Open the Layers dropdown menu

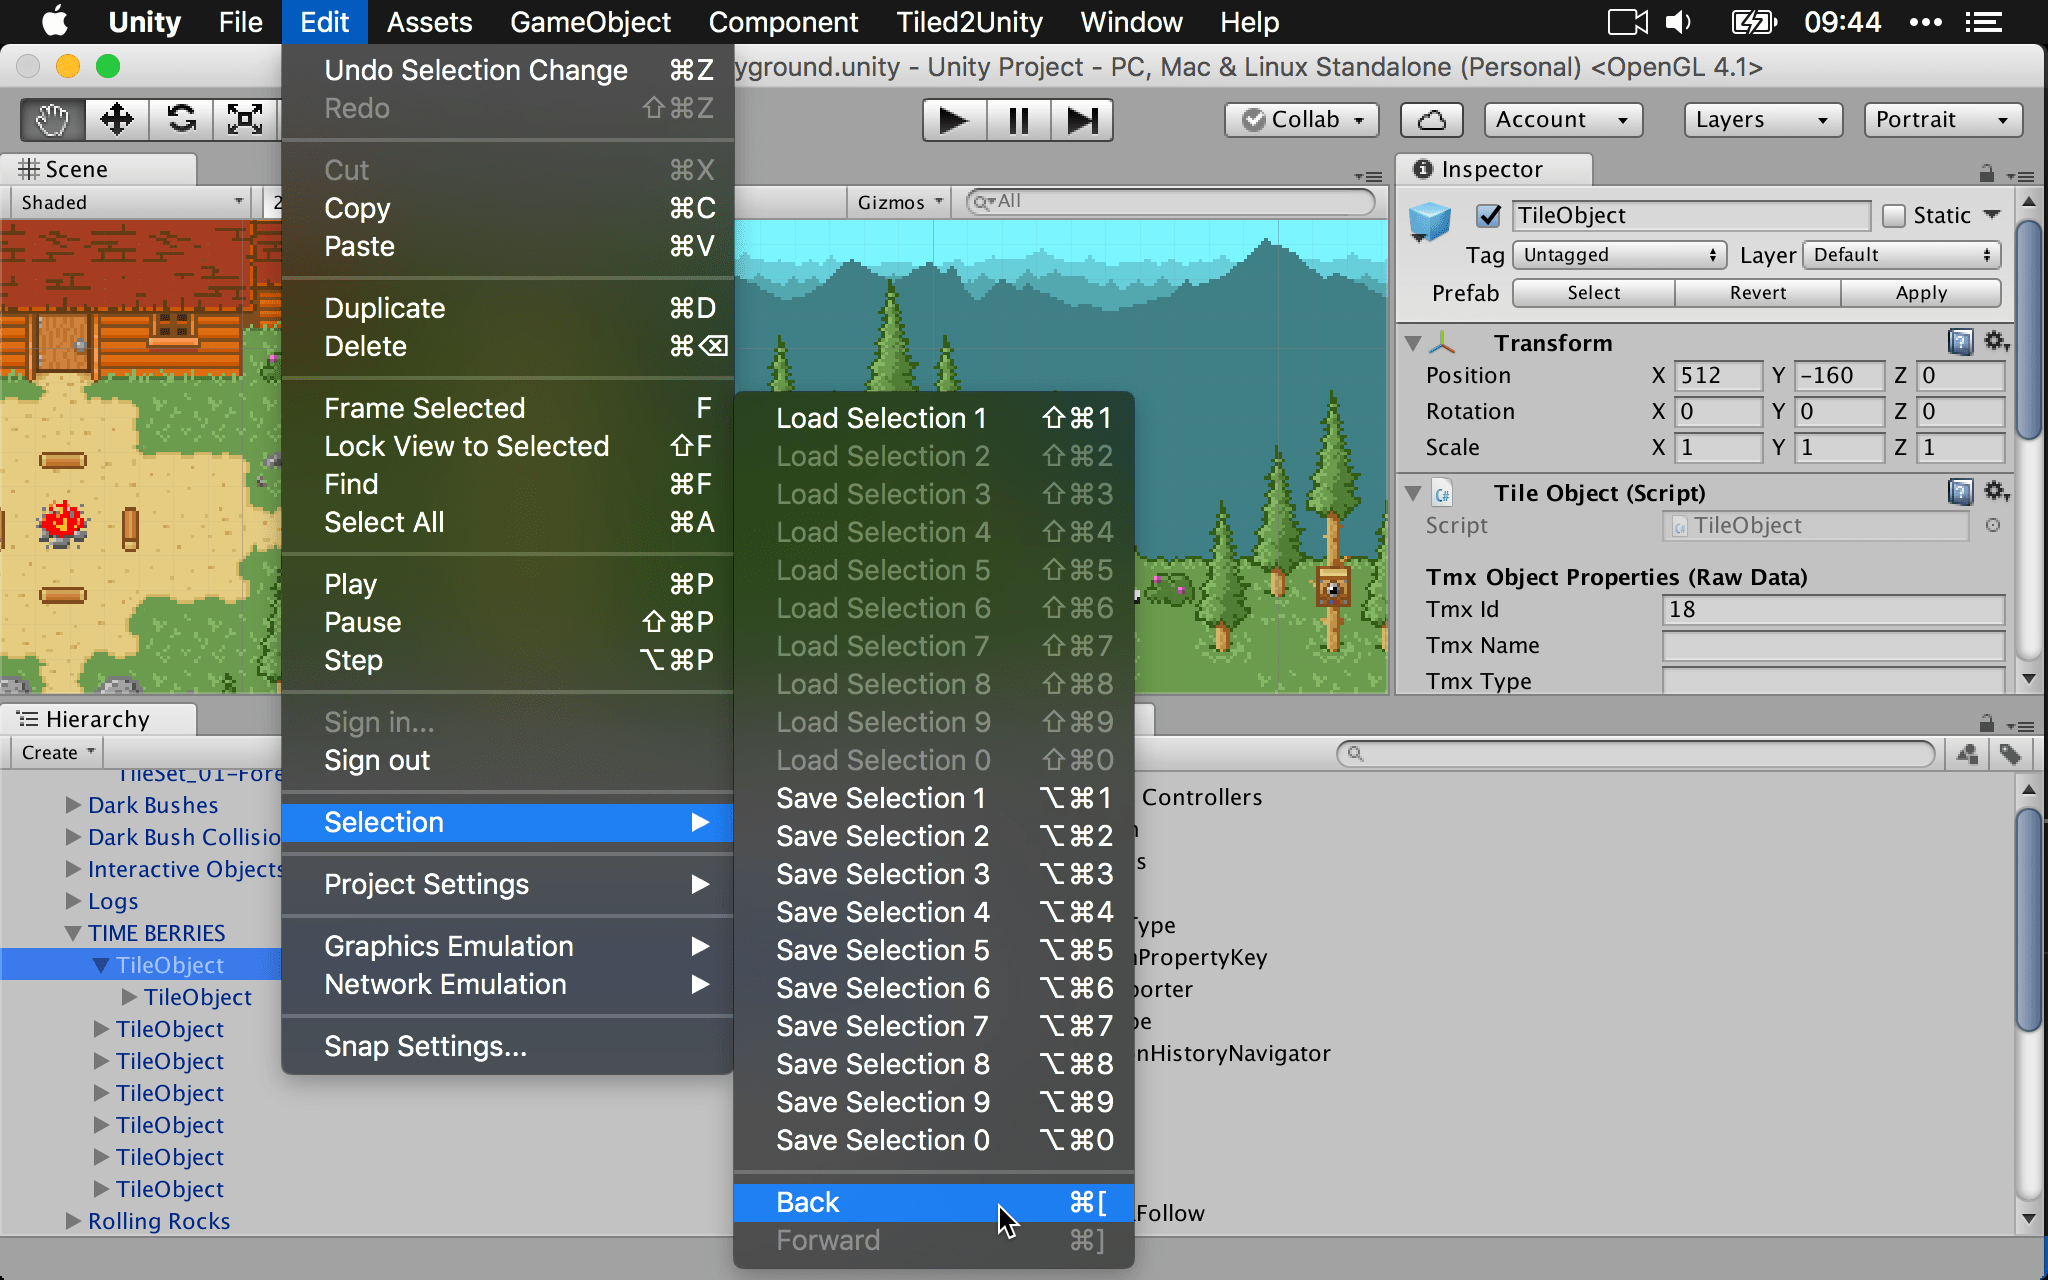(x=1756, y=121)
